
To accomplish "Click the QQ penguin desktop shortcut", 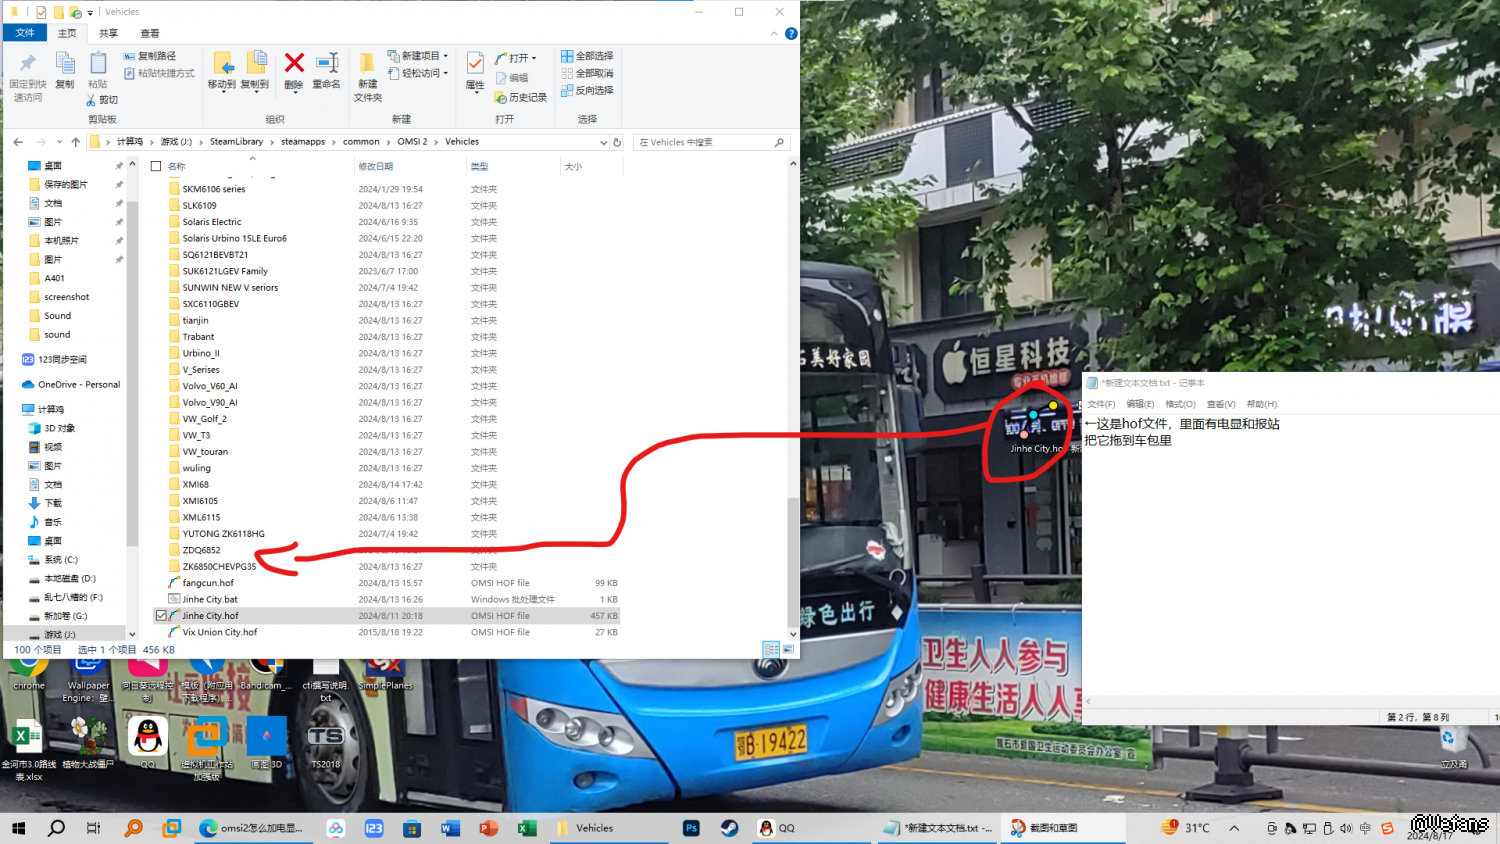I will 148,743.
